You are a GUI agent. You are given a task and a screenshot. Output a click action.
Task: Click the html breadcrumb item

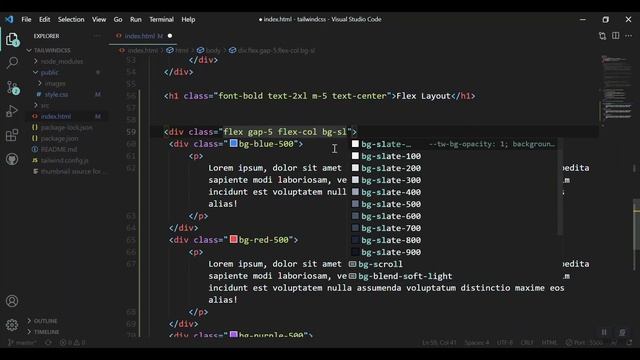[178, 50]
